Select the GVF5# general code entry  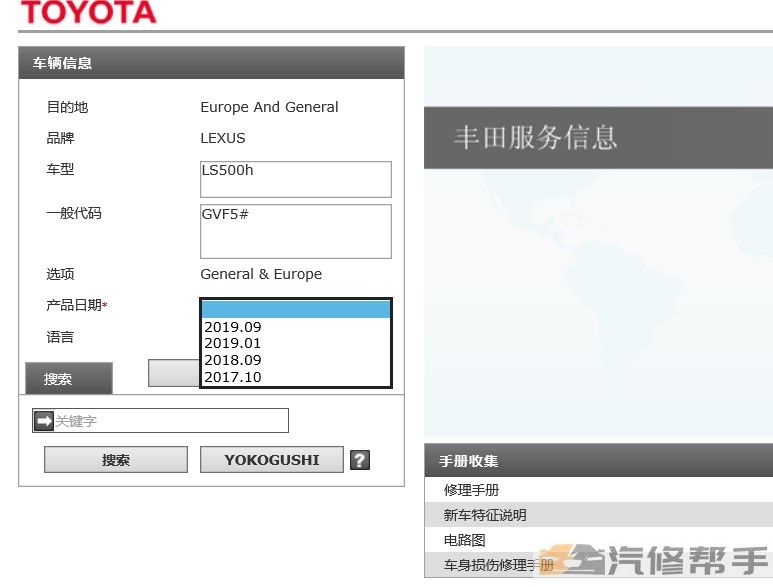[x=225, y=214]
